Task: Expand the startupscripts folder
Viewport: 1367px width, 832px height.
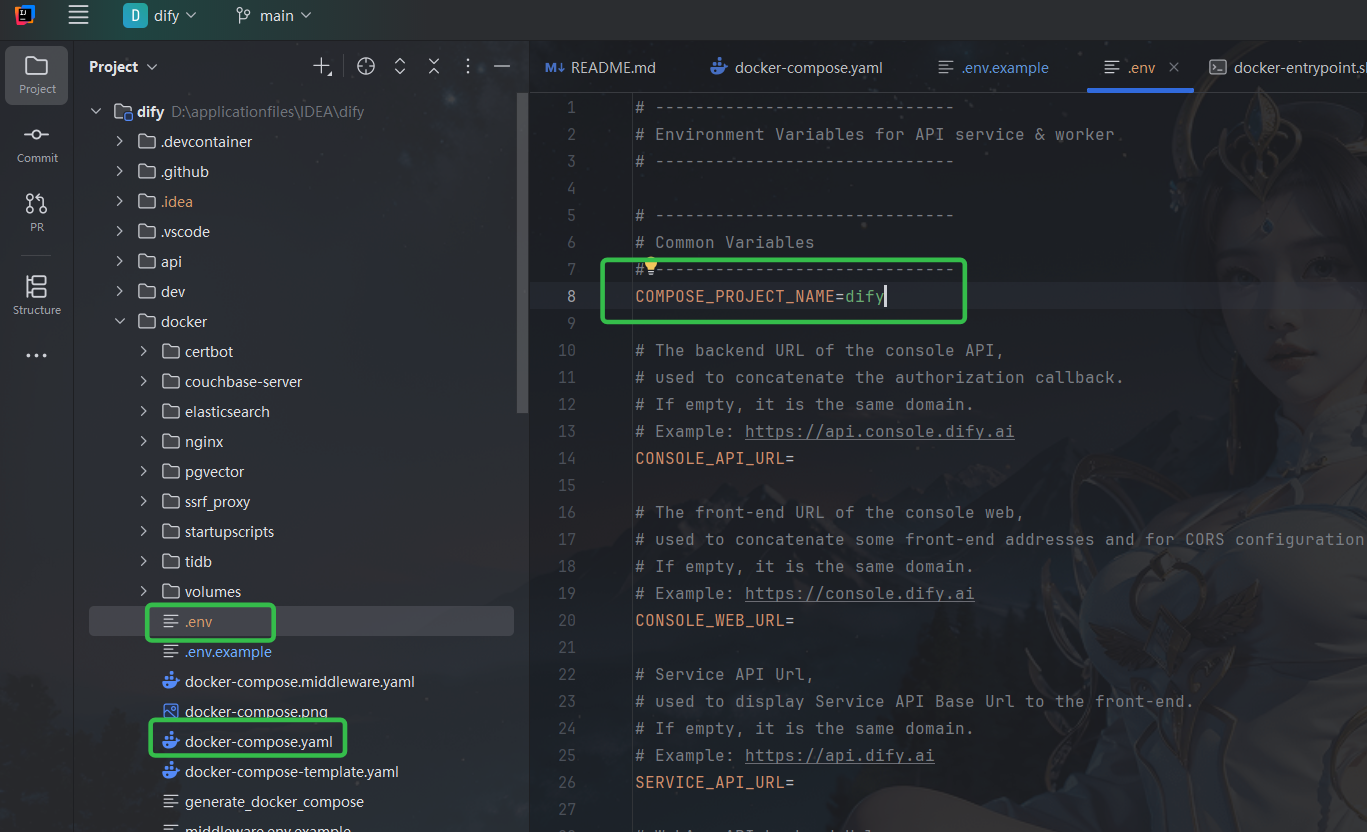Action: [144, 532]
